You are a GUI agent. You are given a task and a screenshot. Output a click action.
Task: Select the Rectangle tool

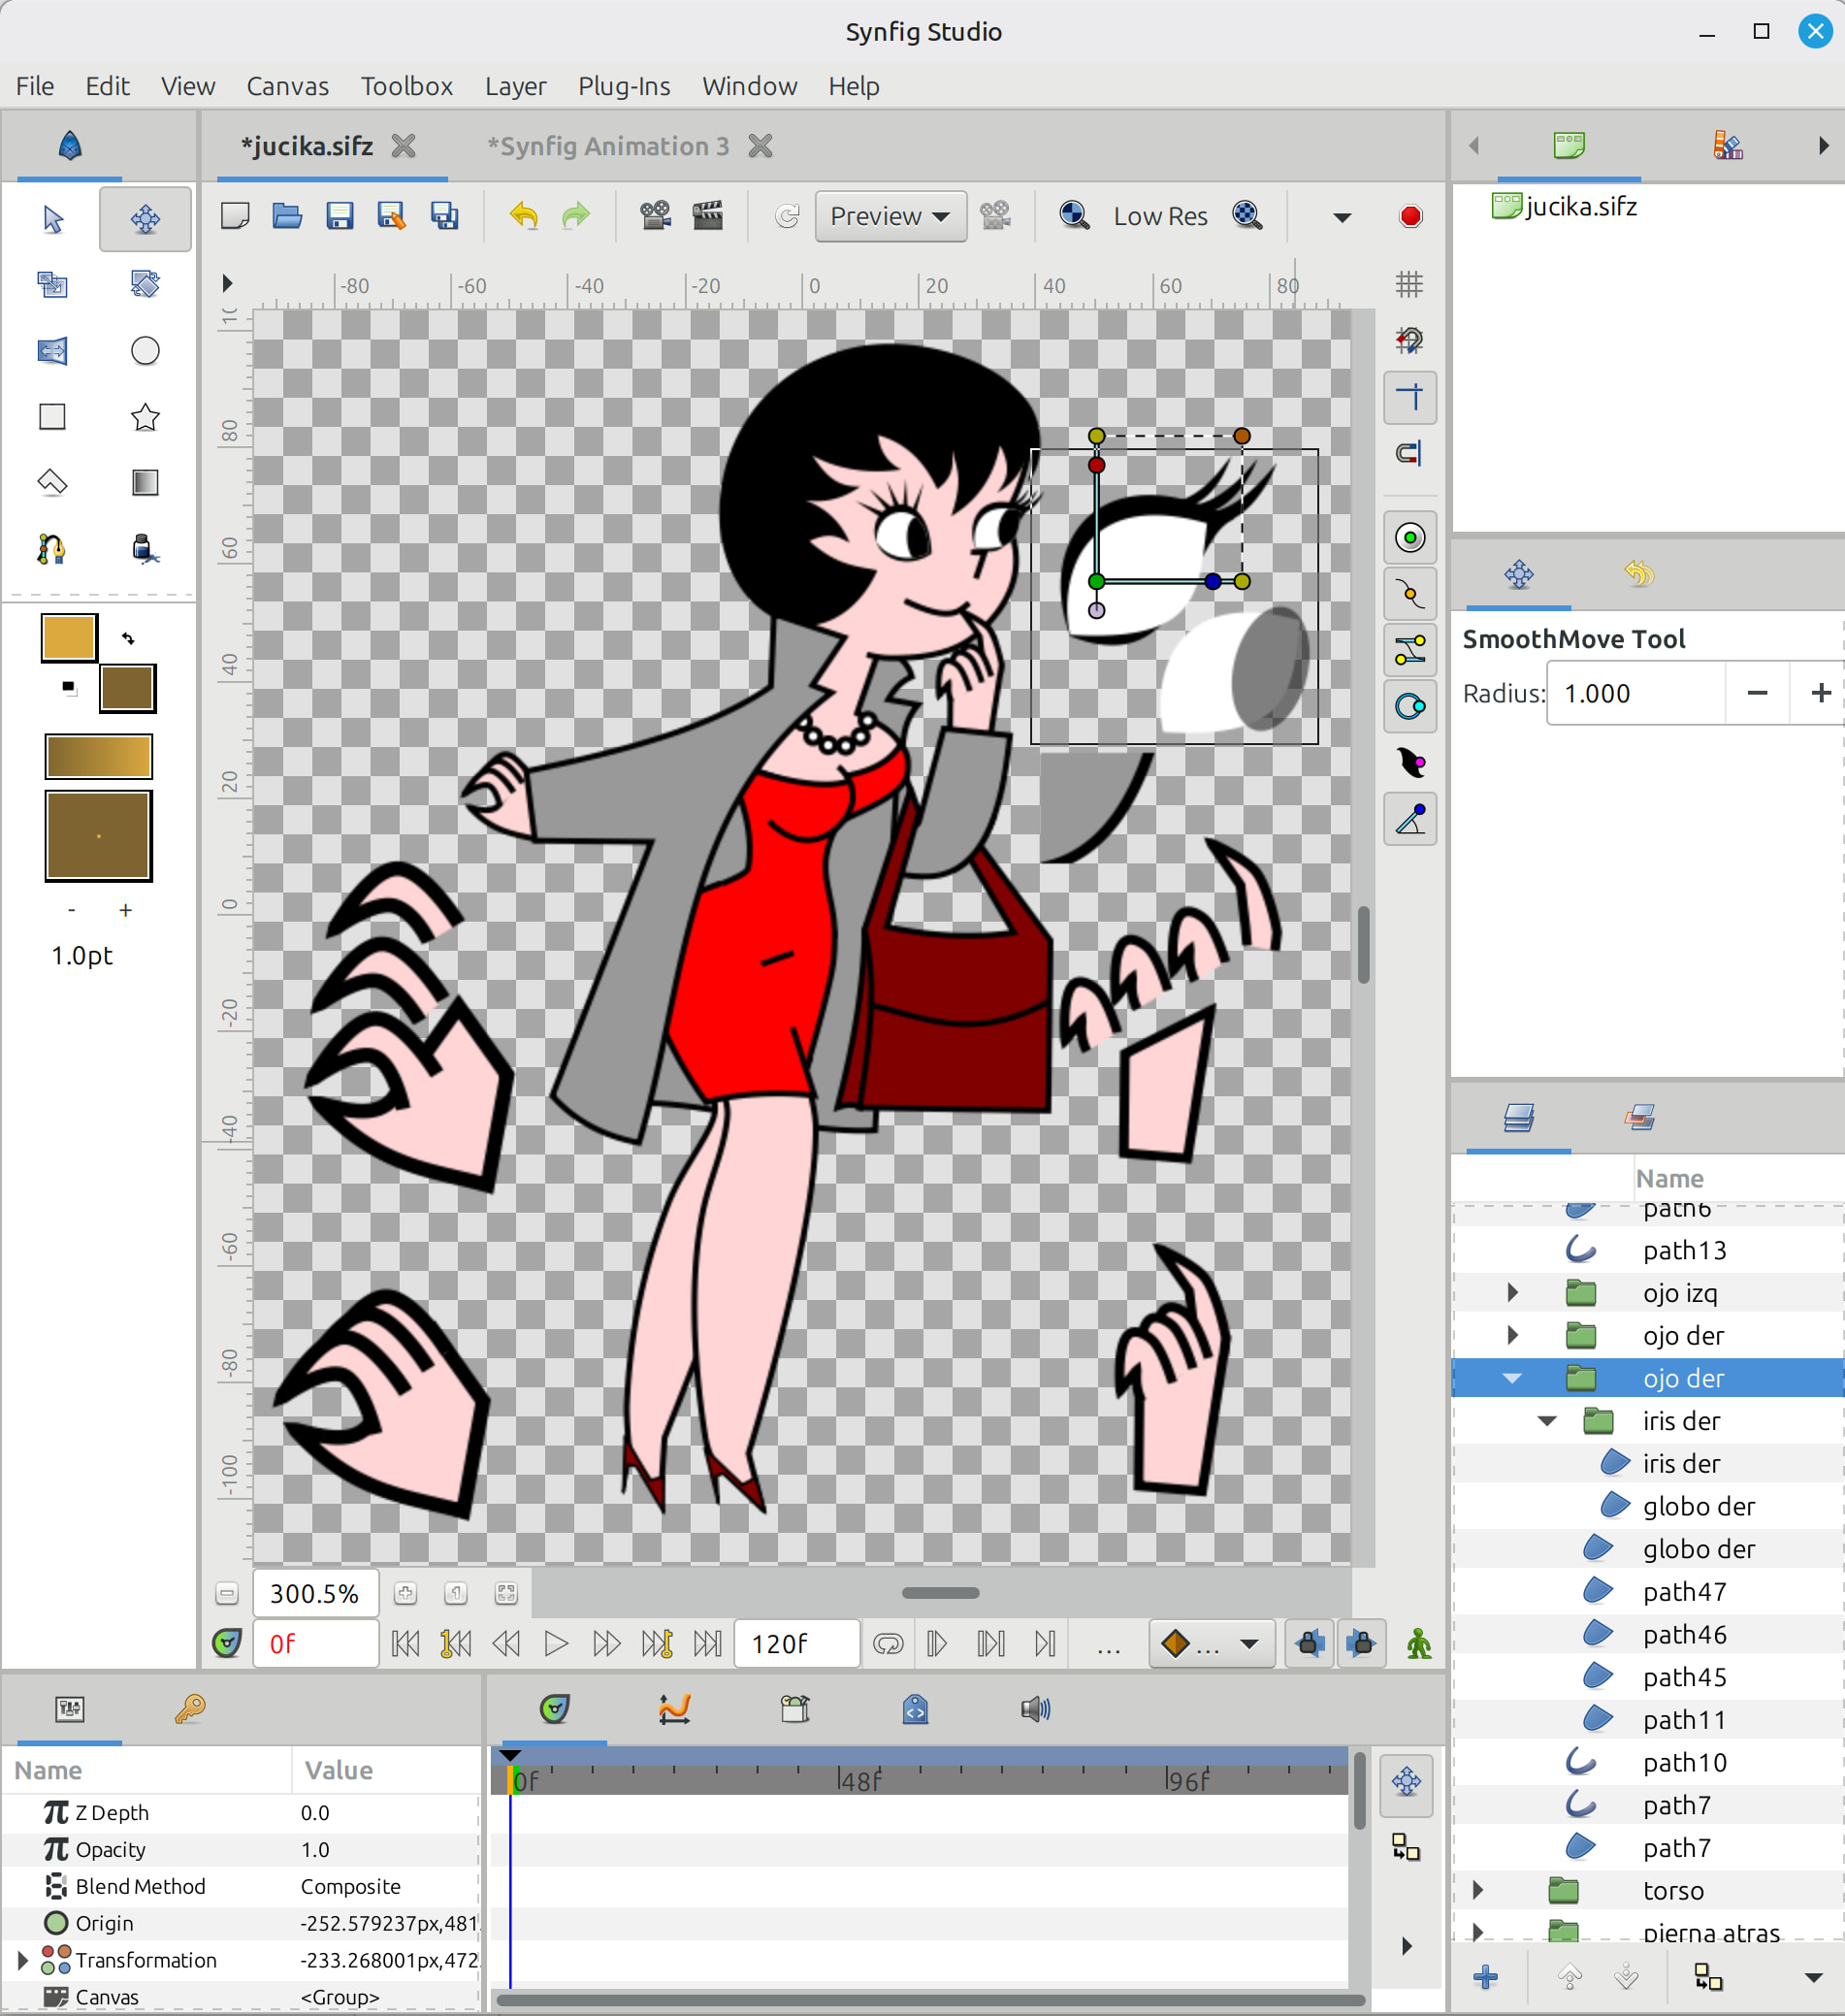52,417
